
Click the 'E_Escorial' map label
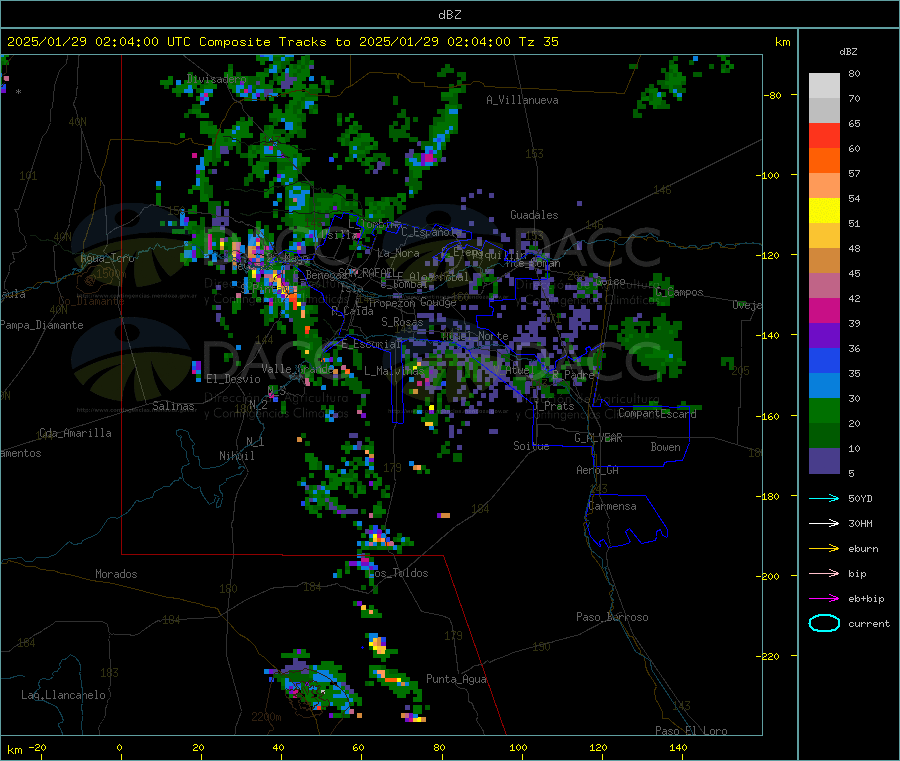pyautogui.click(x=371, y=344)
